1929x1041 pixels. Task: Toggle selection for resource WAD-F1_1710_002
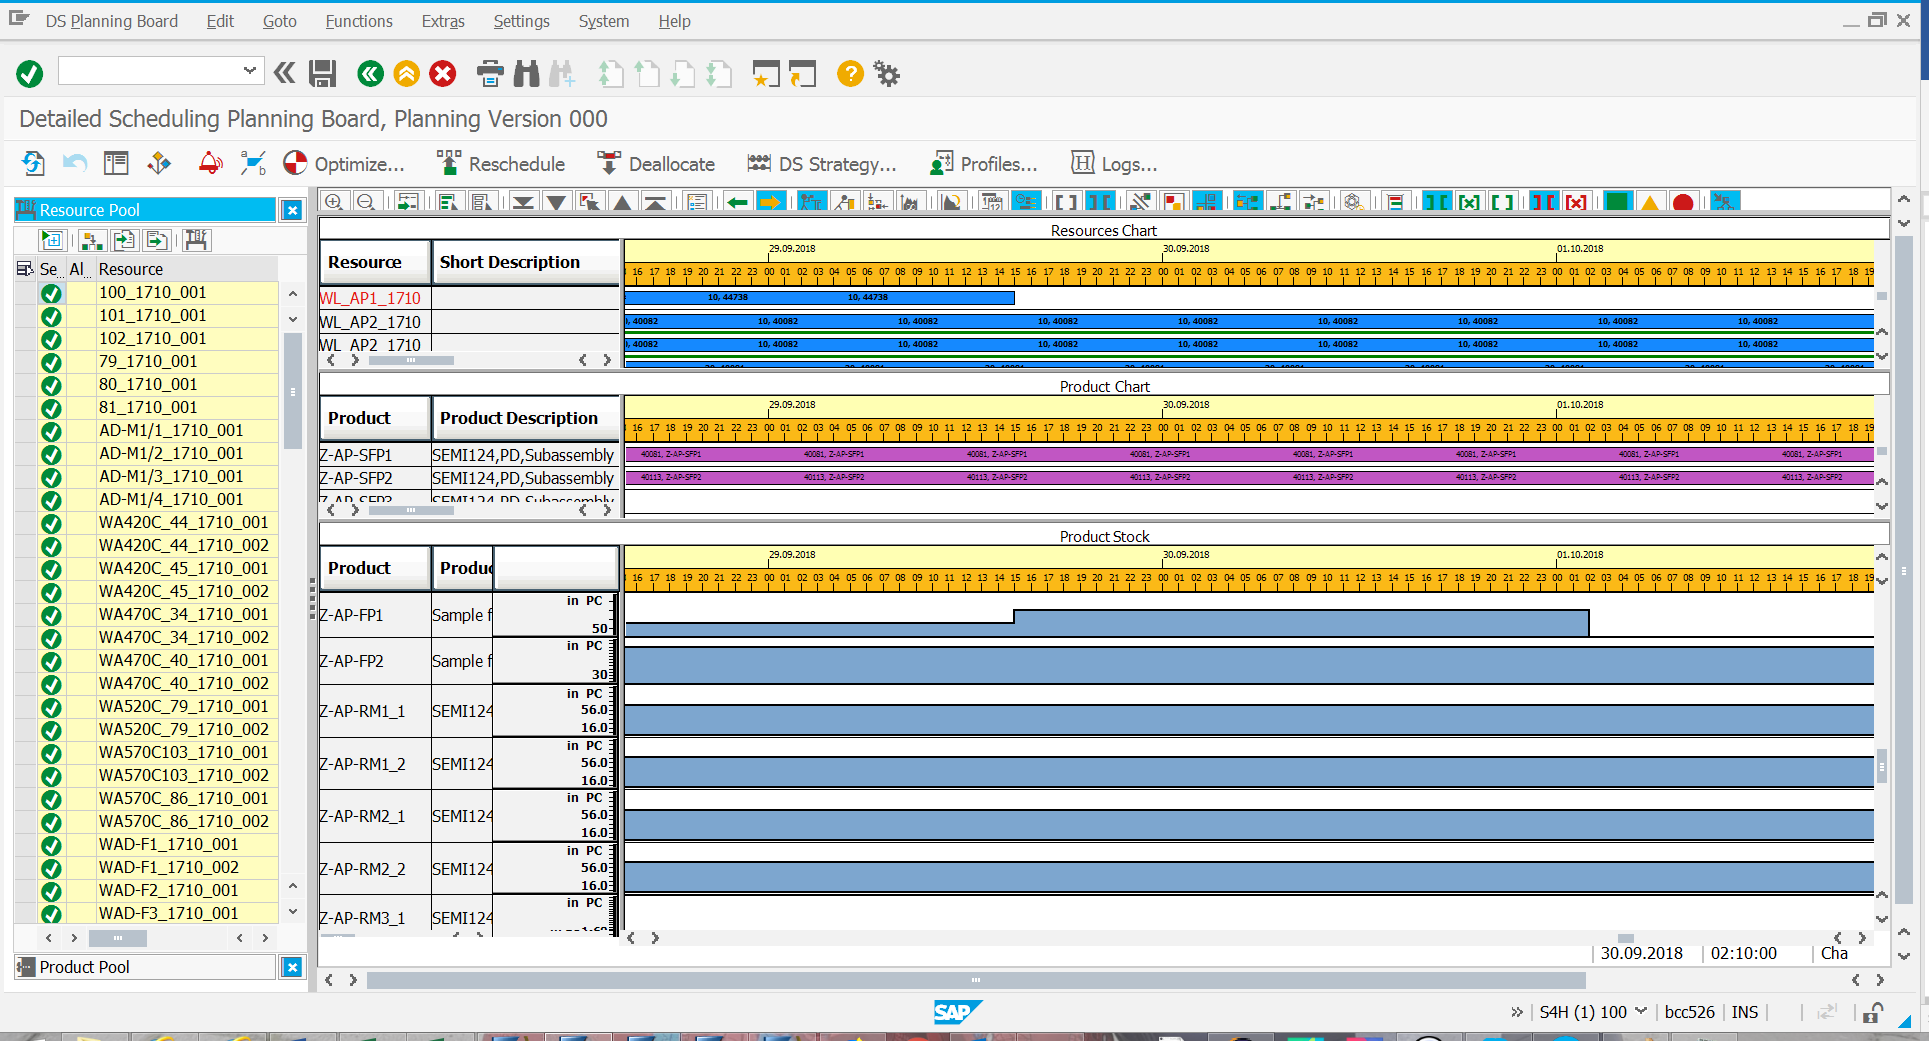(x=51, y=867)
